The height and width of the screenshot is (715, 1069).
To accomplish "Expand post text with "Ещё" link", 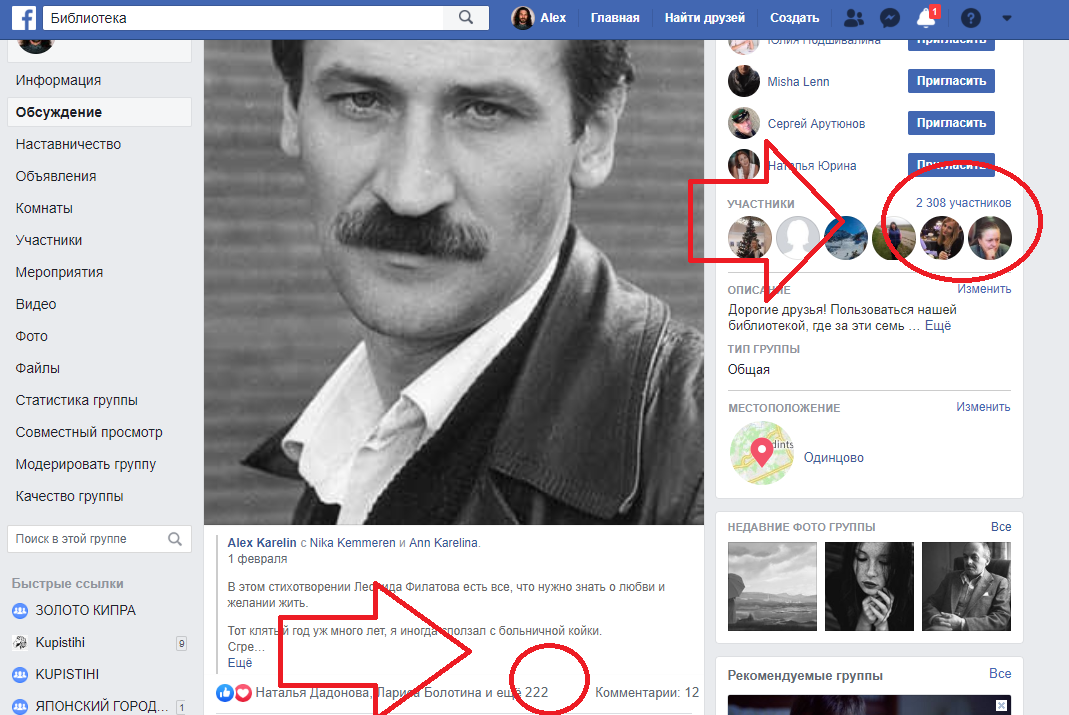I will pos(240,662).
